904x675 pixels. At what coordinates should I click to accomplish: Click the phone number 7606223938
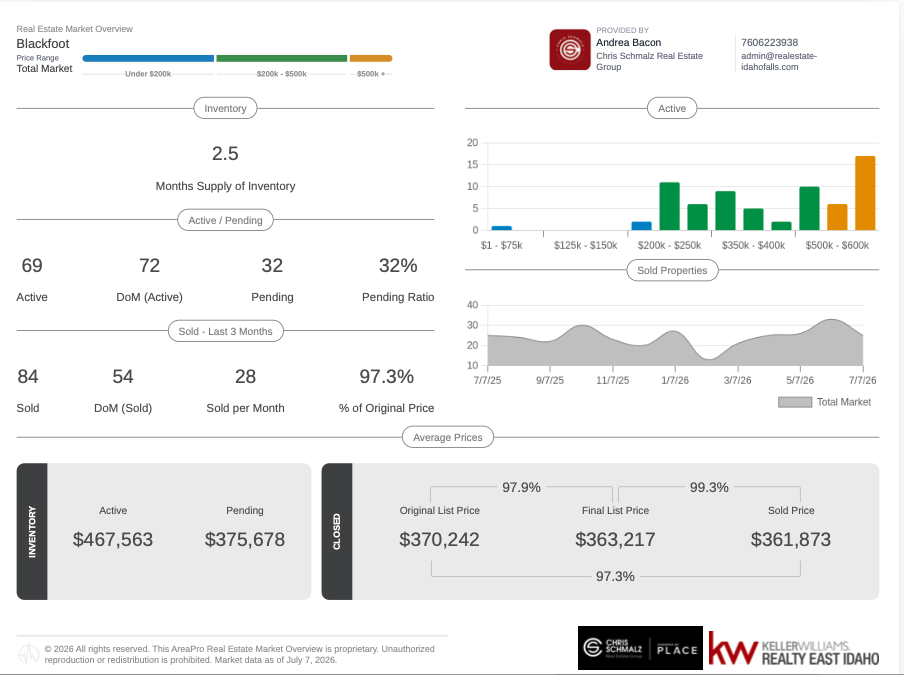pos(769,43)
